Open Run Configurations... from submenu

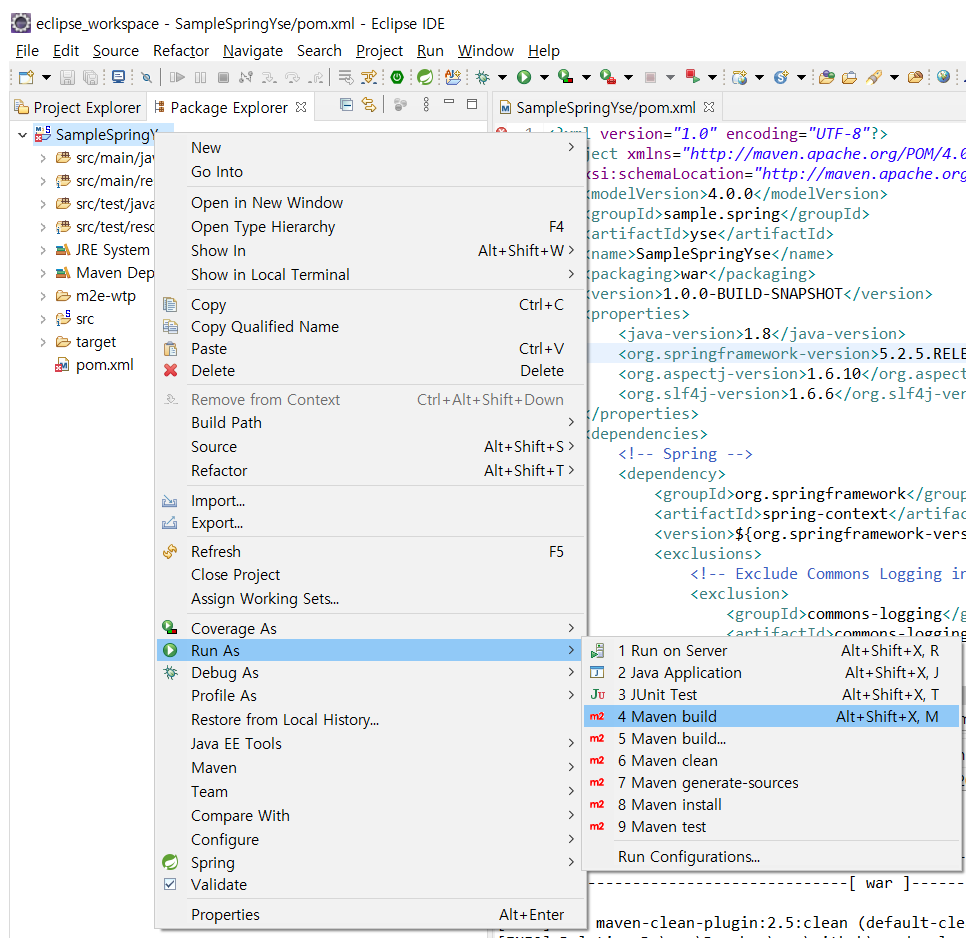(x=771, y=857)
